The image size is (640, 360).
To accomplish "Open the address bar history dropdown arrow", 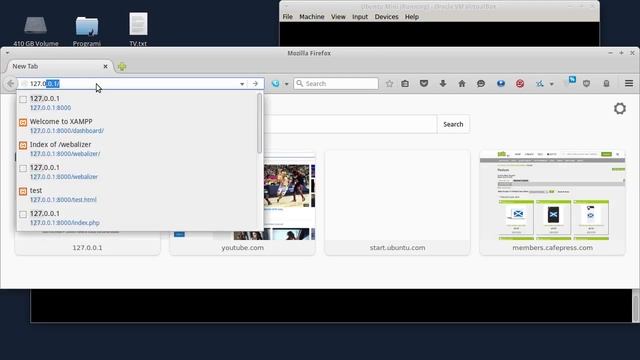I will click(x=242, y=84).
